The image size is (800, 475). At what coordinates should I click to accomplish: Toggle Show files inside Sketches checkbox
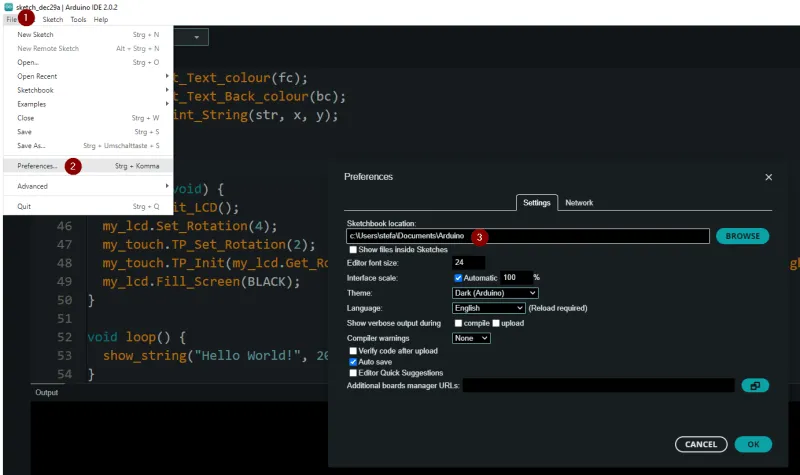pos(353,249)
